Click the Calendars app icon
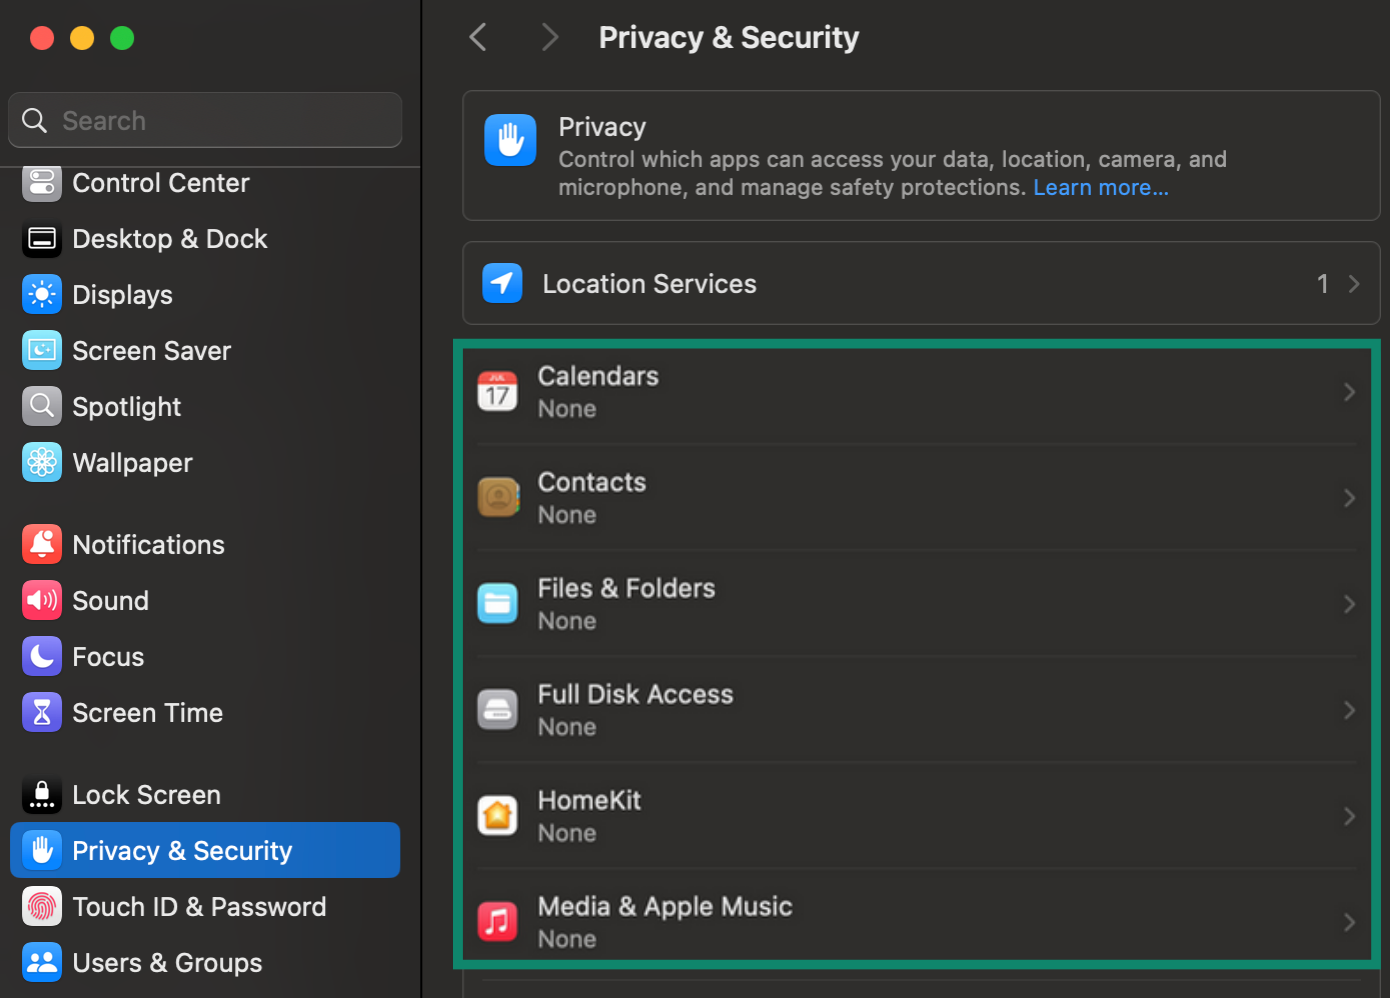 coord(497,391)
